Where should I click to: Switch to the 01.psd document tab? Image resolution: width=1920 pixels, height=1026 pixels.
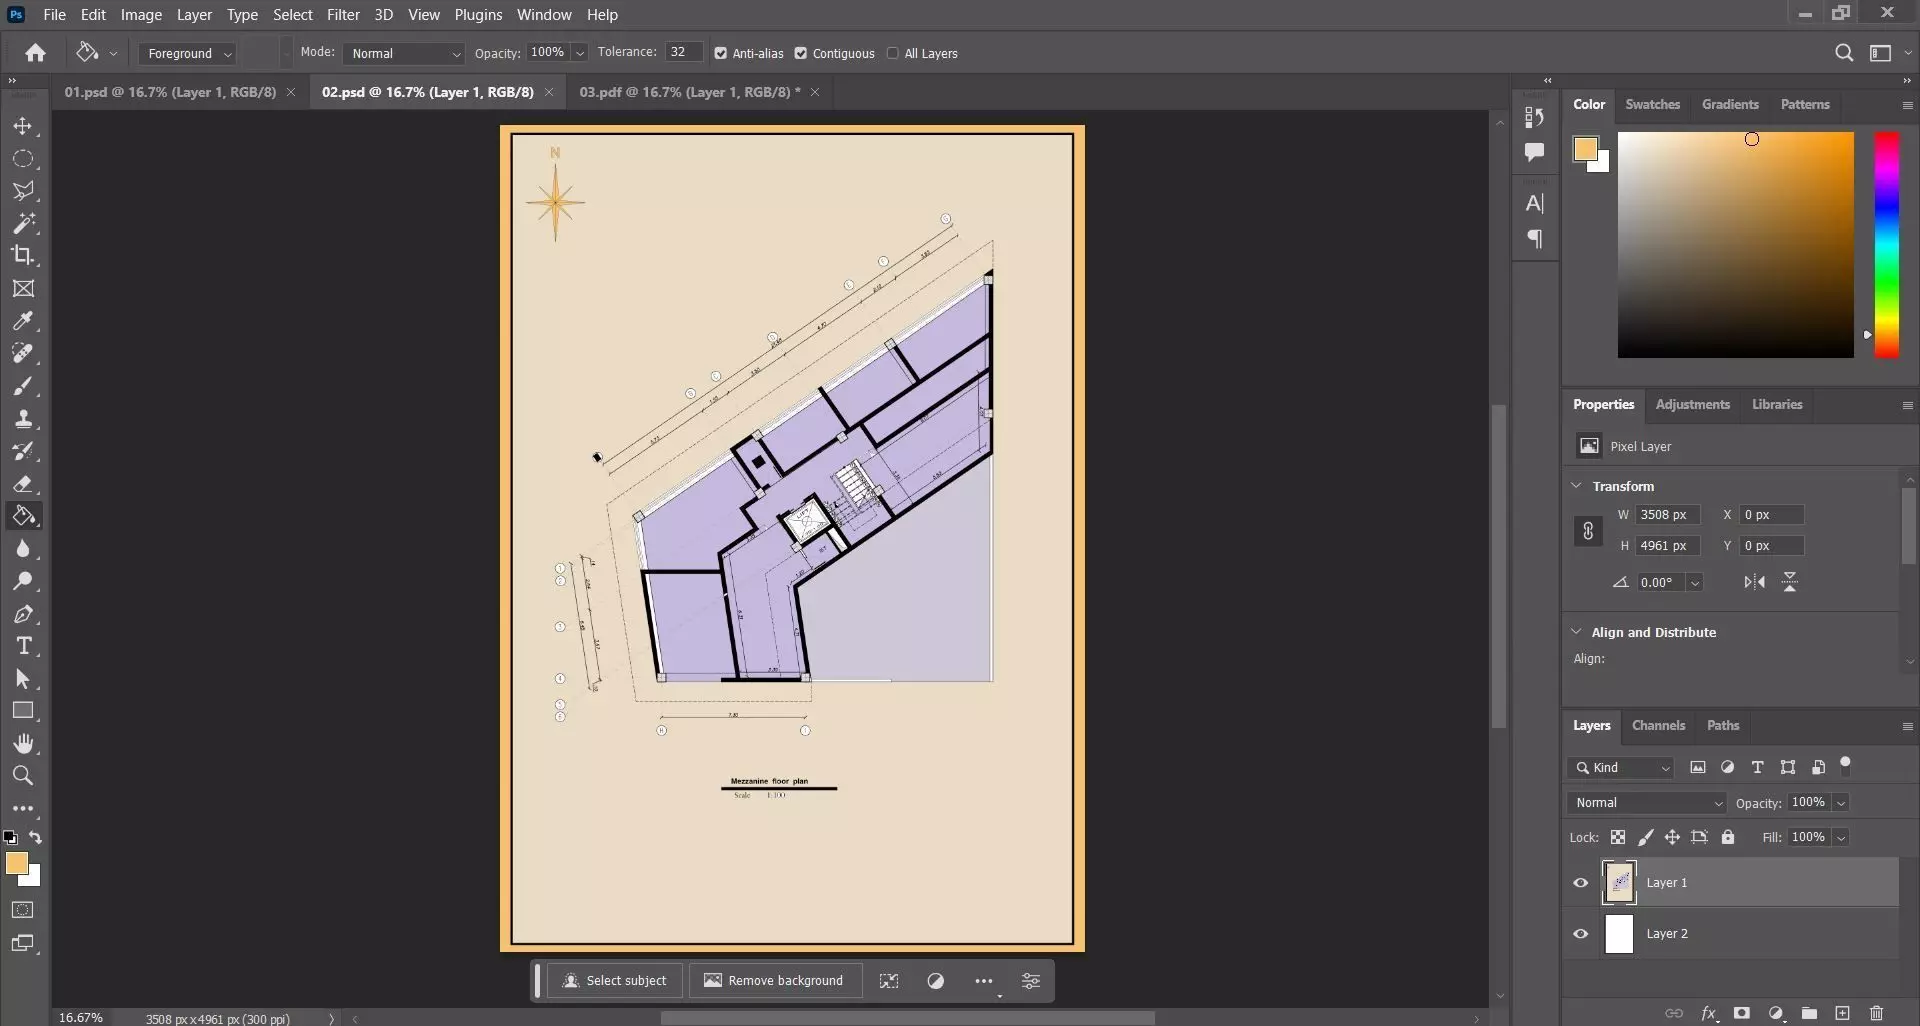170,92
